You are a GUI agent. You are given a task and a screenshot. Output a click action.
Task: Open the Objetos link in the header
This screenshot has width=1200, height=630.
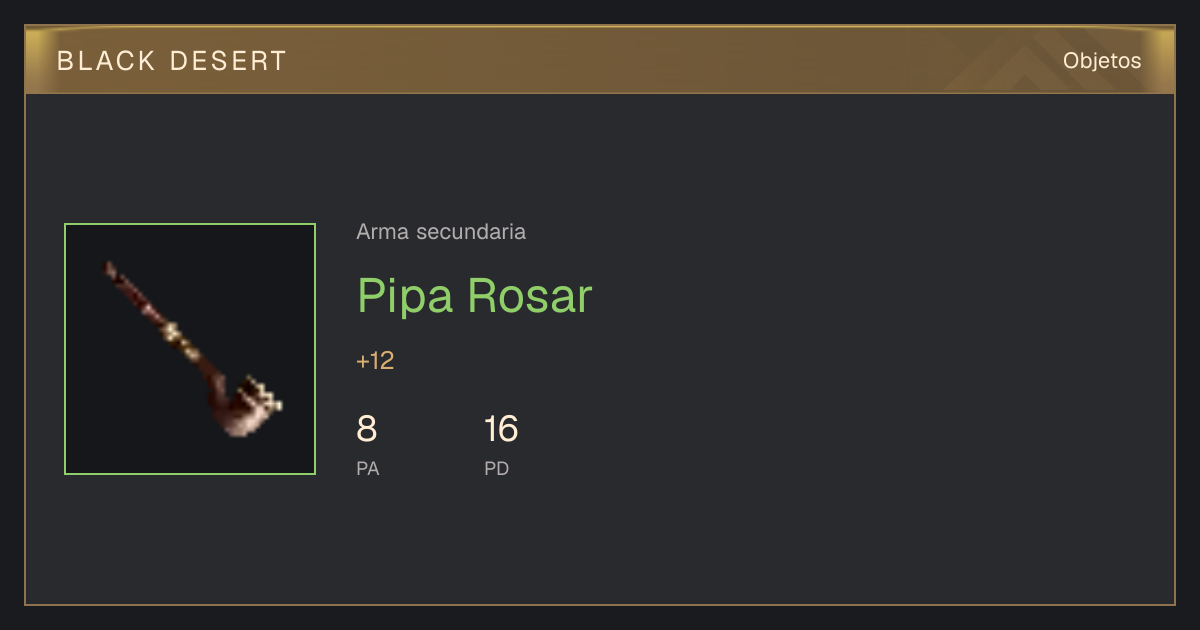(x=1102, y=61)
